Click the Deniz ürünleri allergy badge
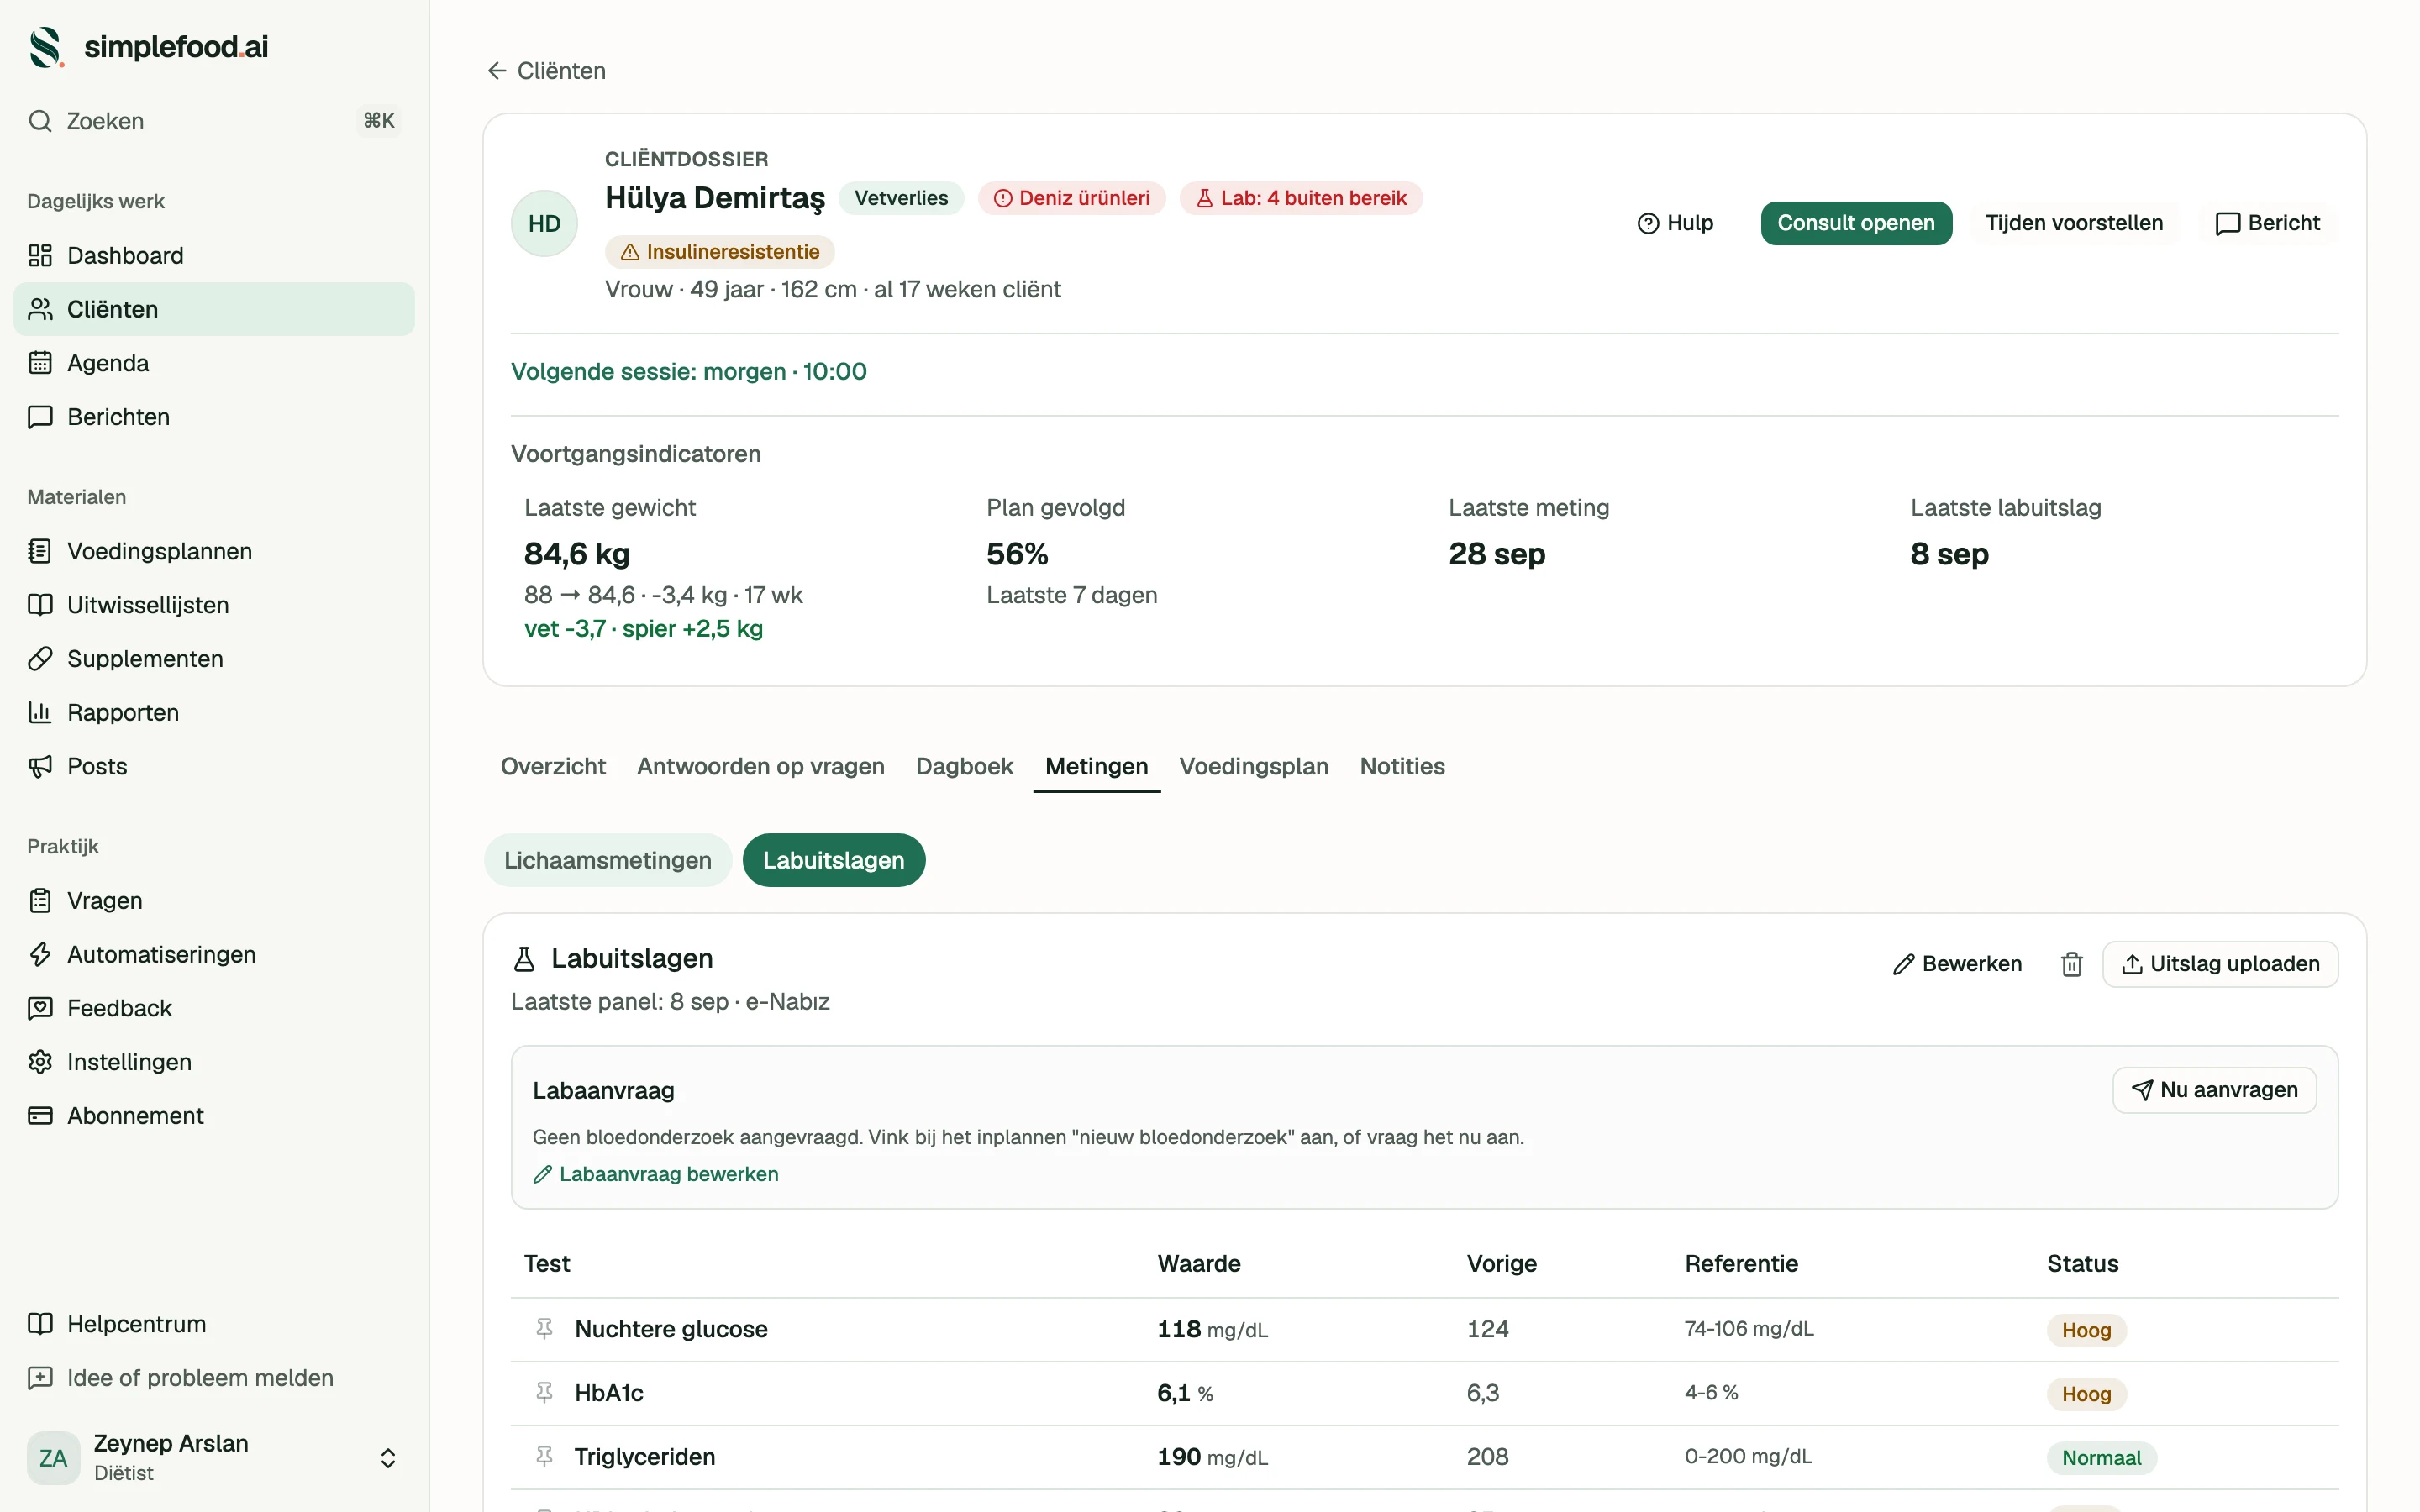2420x1512 pixels. (x=1072, y=198)
